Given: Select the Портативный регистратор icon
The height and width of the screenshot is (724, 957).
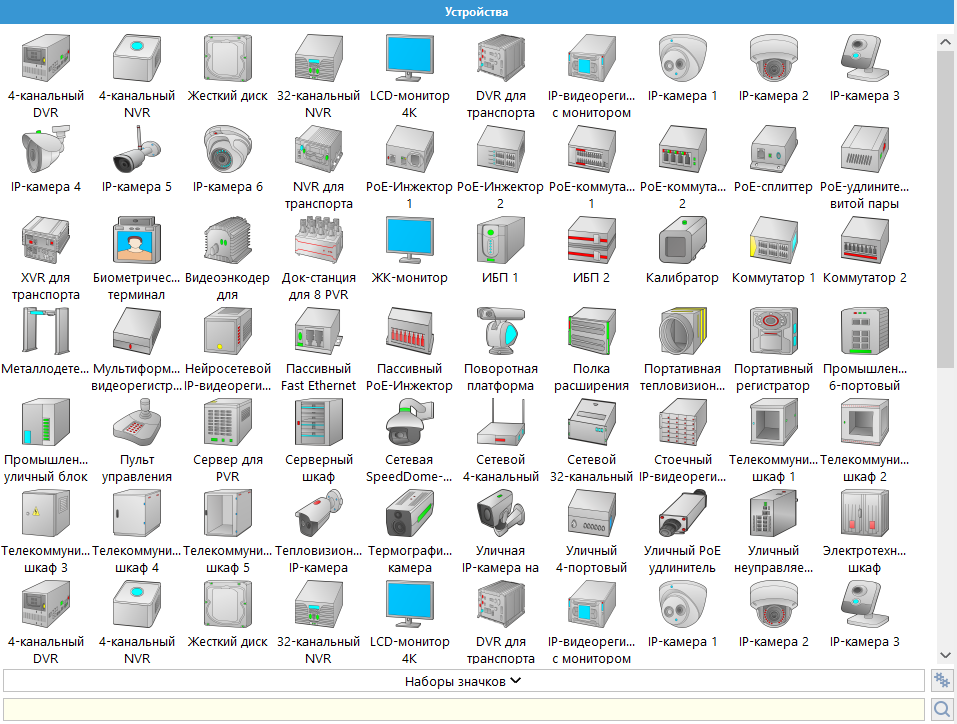Looking at the screenshot, I should tap(773, 331).
